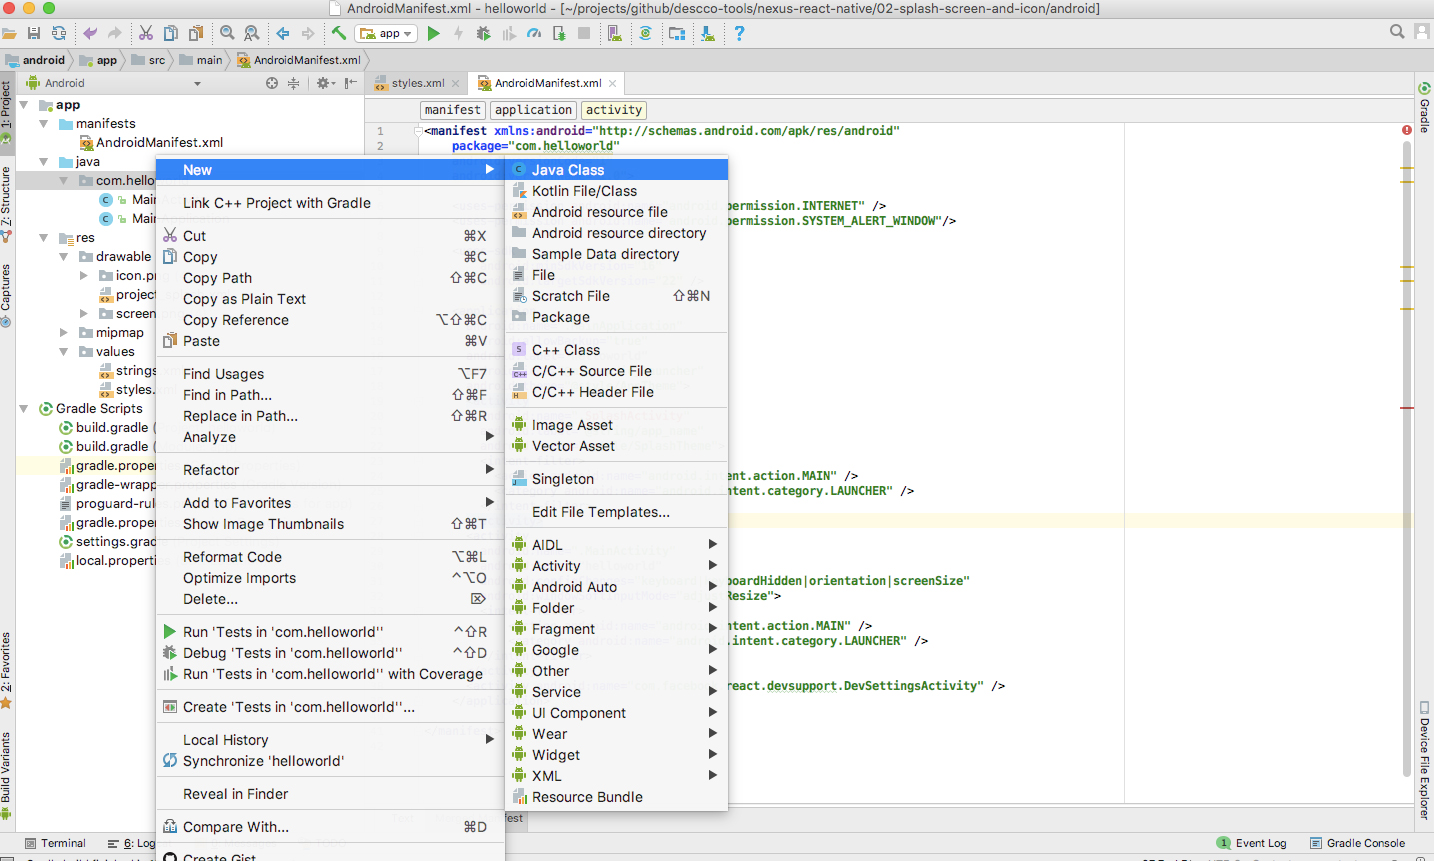Image resolution: width=1434 pixels, height=861 pixels.
Task: Open the Event Log tool window
Action: pos(1252,843)
